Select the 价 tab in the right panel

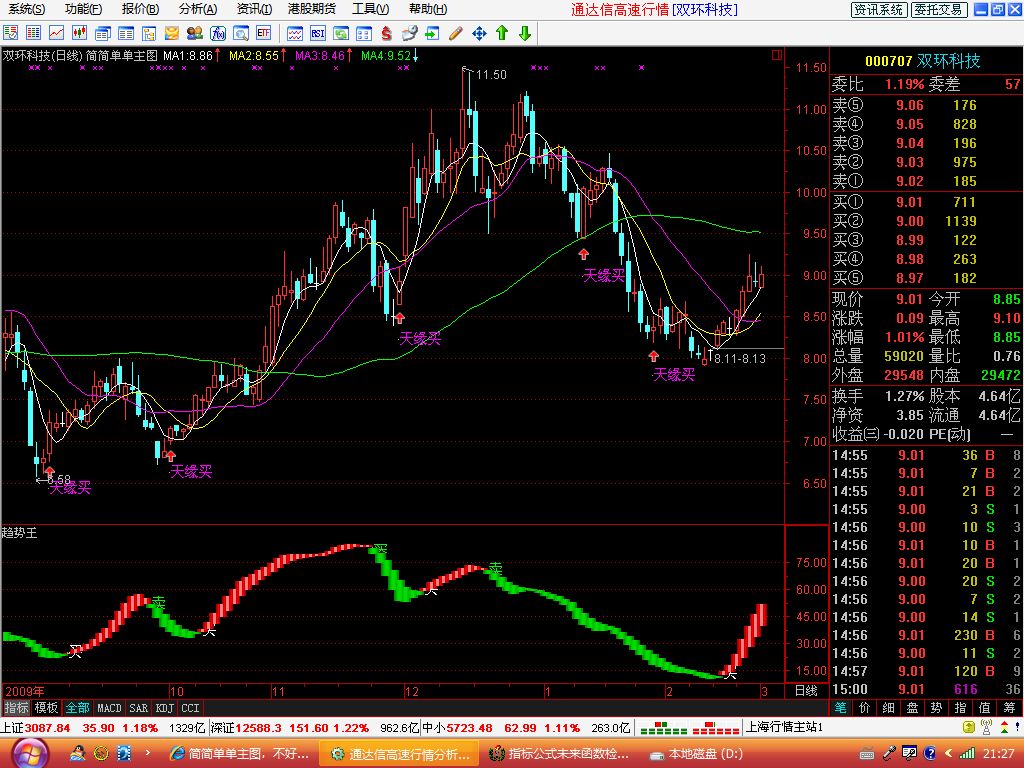(x=865, y=708)
